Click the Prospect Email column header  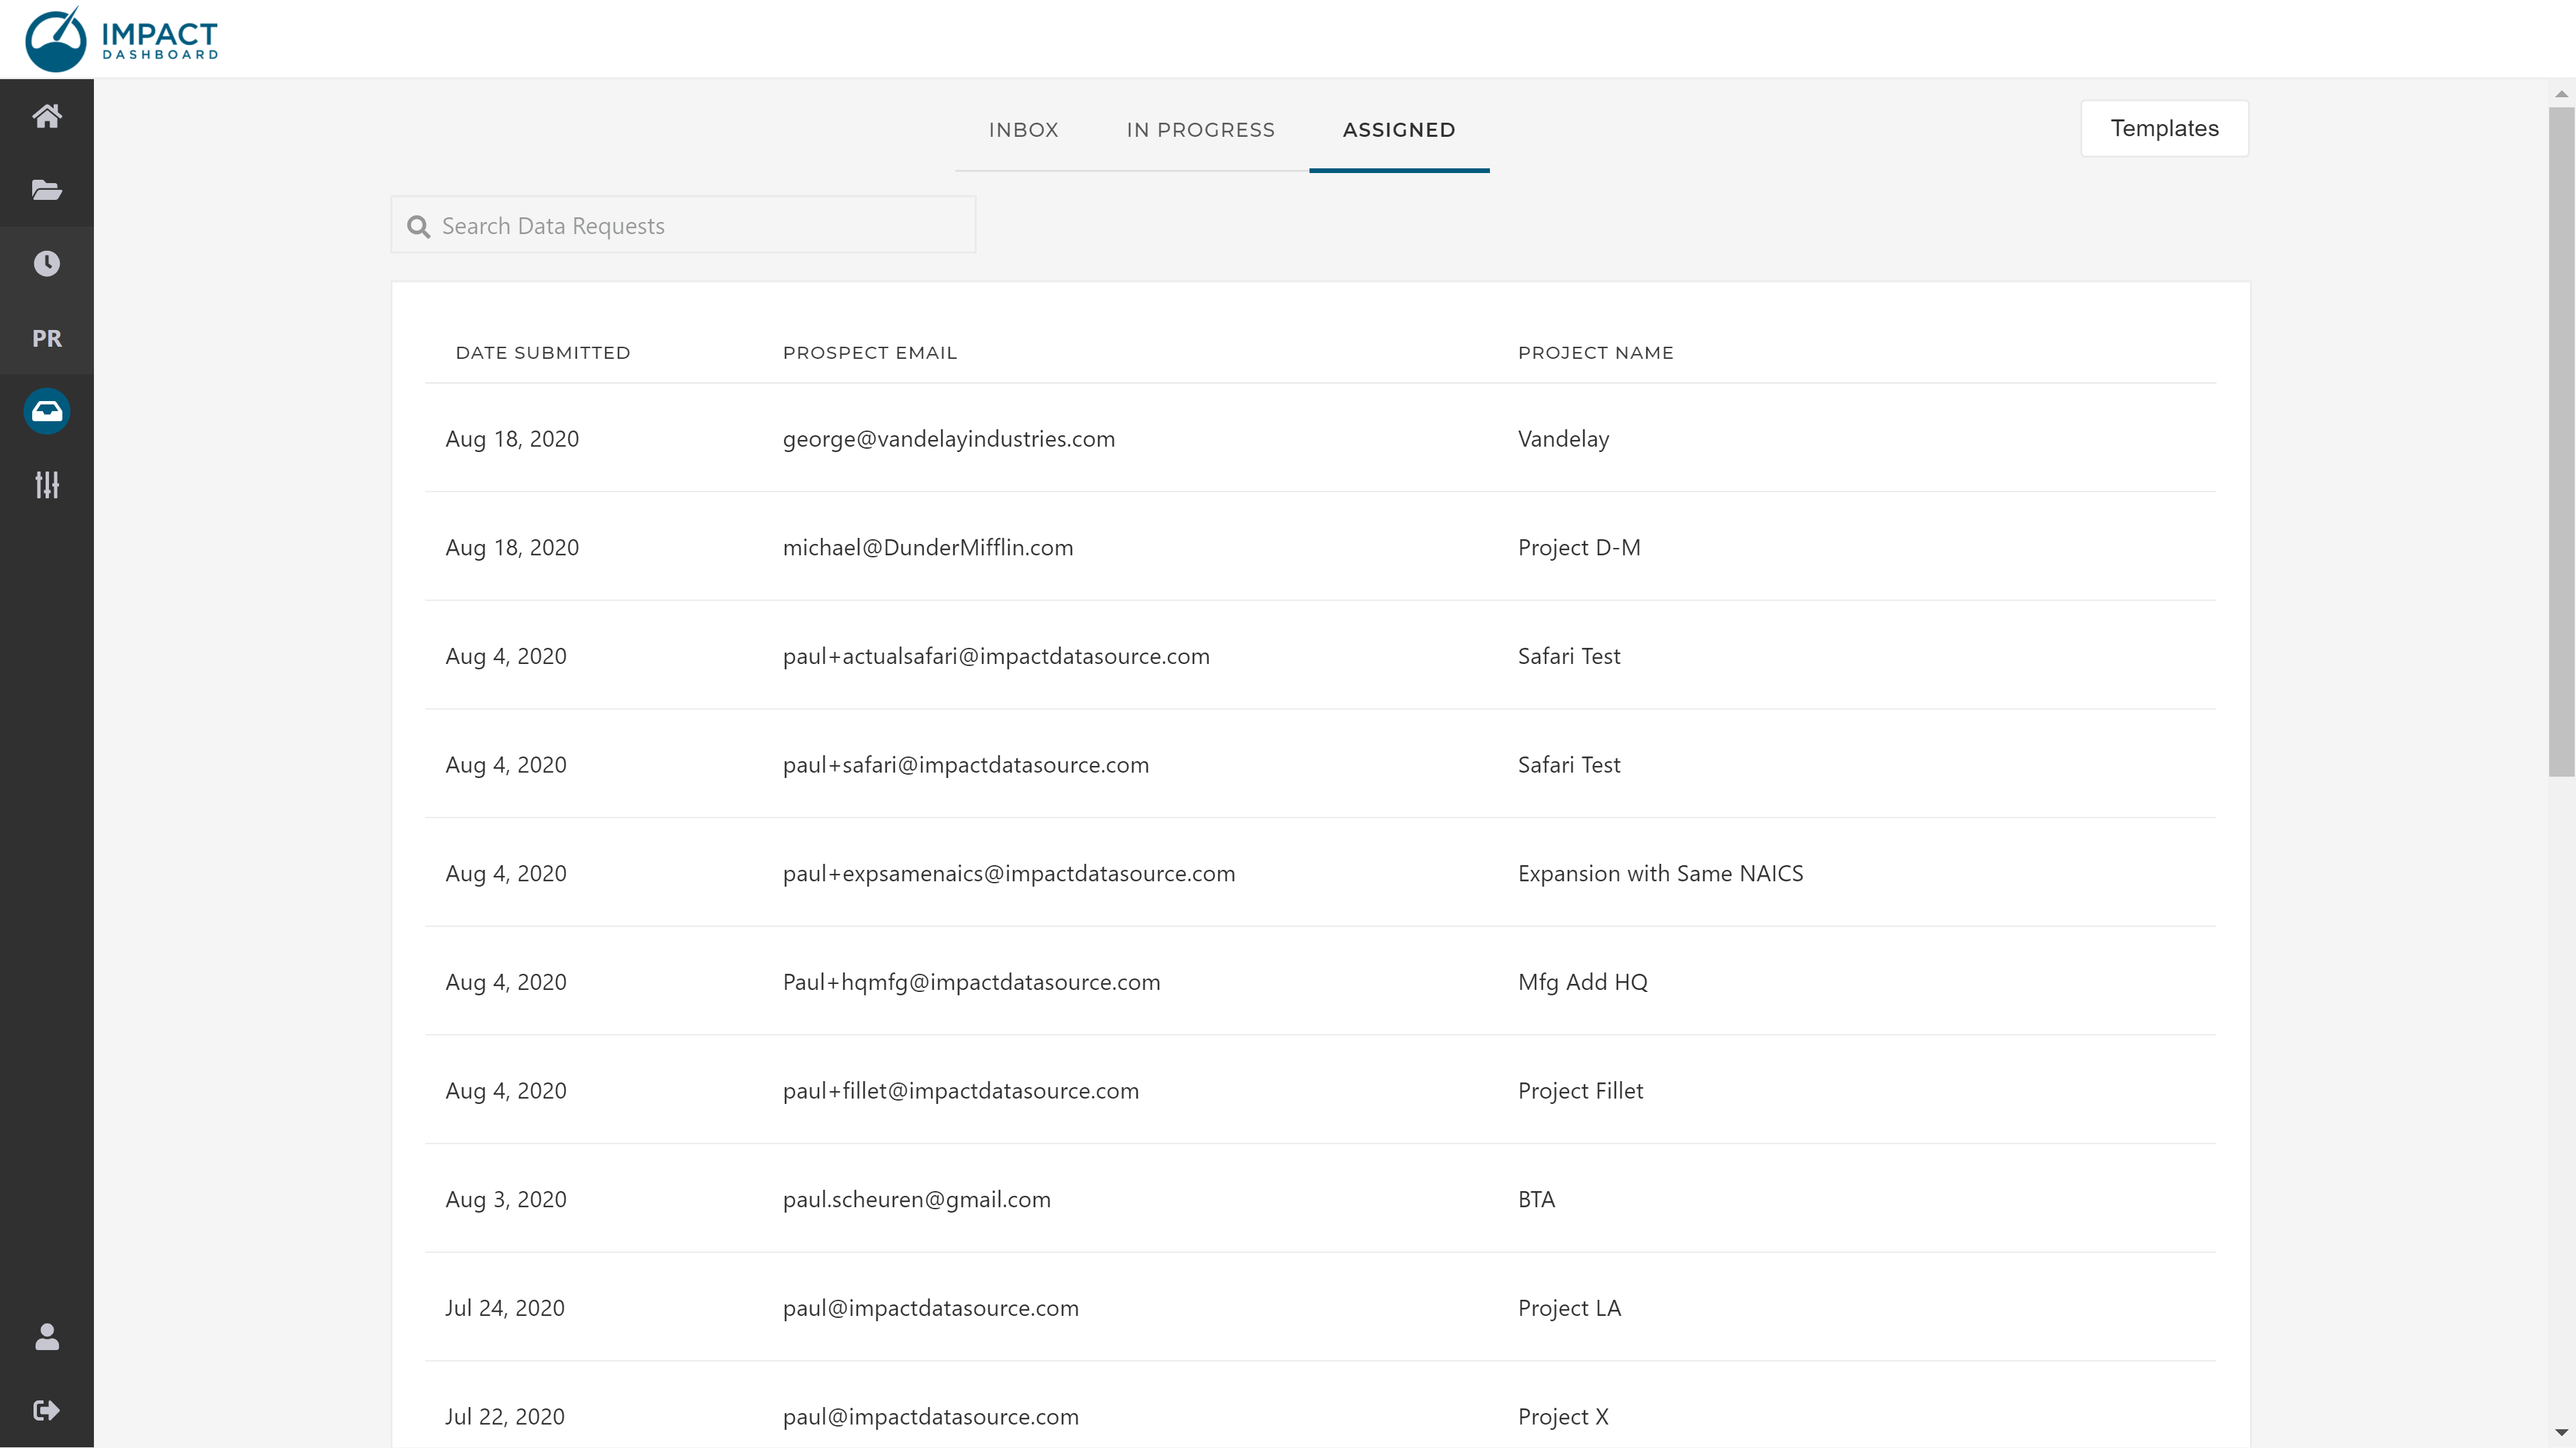tap(870, 353)
